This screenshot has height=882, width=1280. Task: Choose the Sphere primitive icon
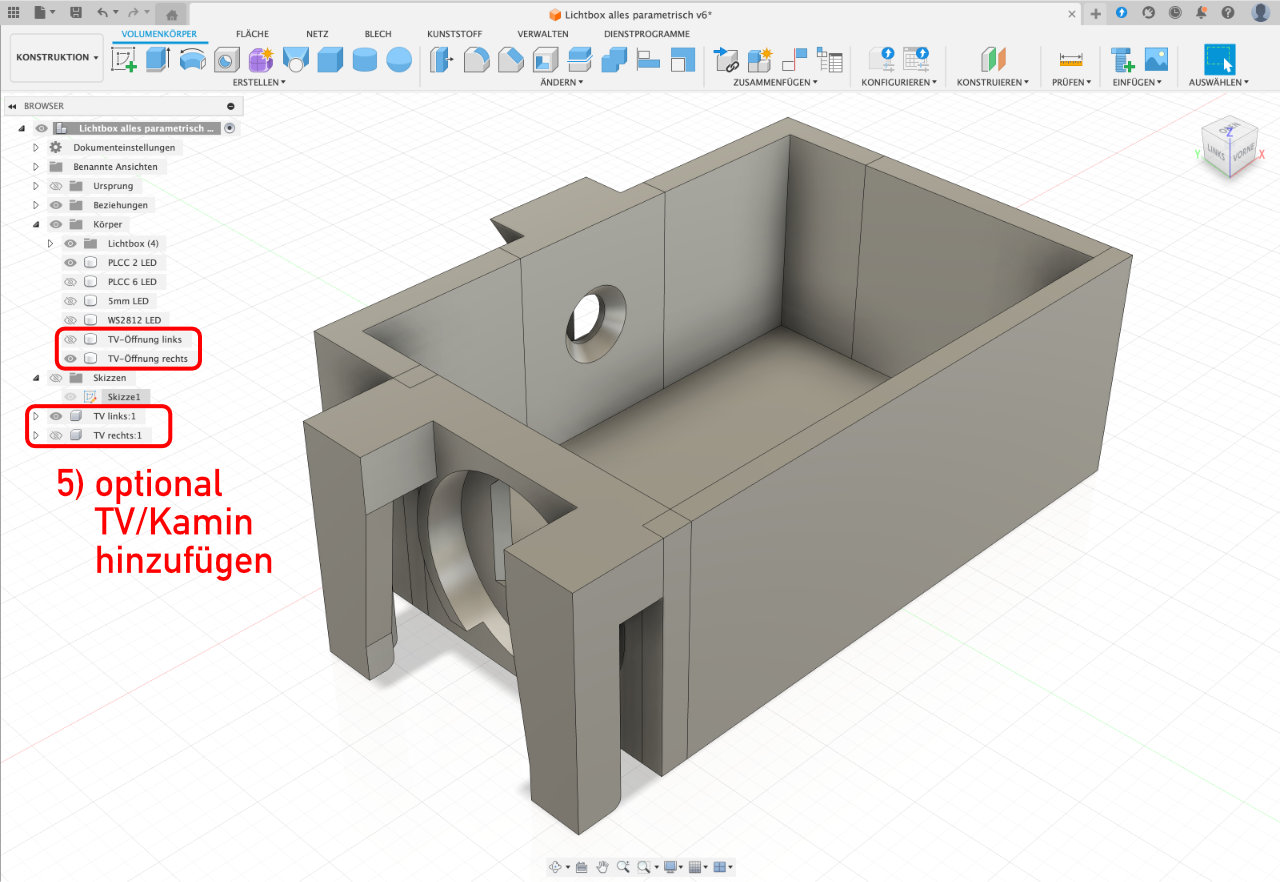pyautogui.click(x=399, y=60)
